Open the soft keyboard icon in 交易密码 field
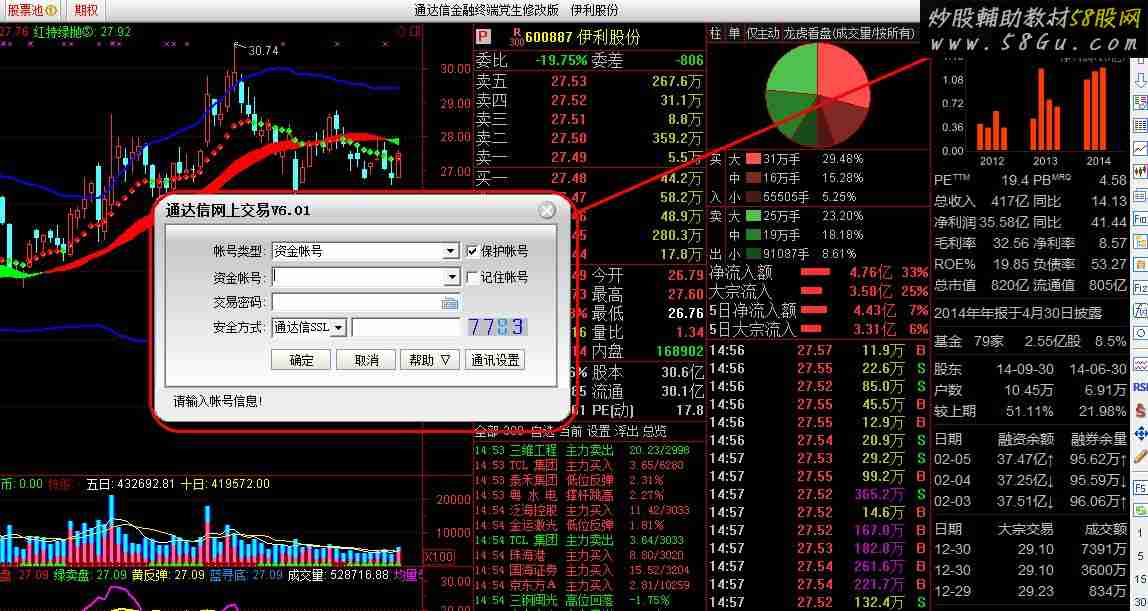The height and width of the screenshot is (611, 1148). pyautogui.click(x=450, y=302)
